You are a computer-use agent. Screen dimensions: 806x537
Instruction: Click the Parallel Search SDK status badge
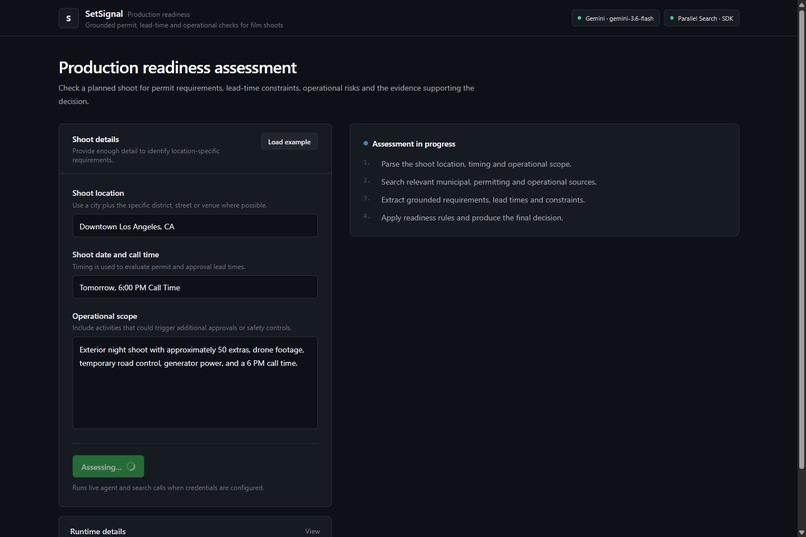[x=702, y=18]
